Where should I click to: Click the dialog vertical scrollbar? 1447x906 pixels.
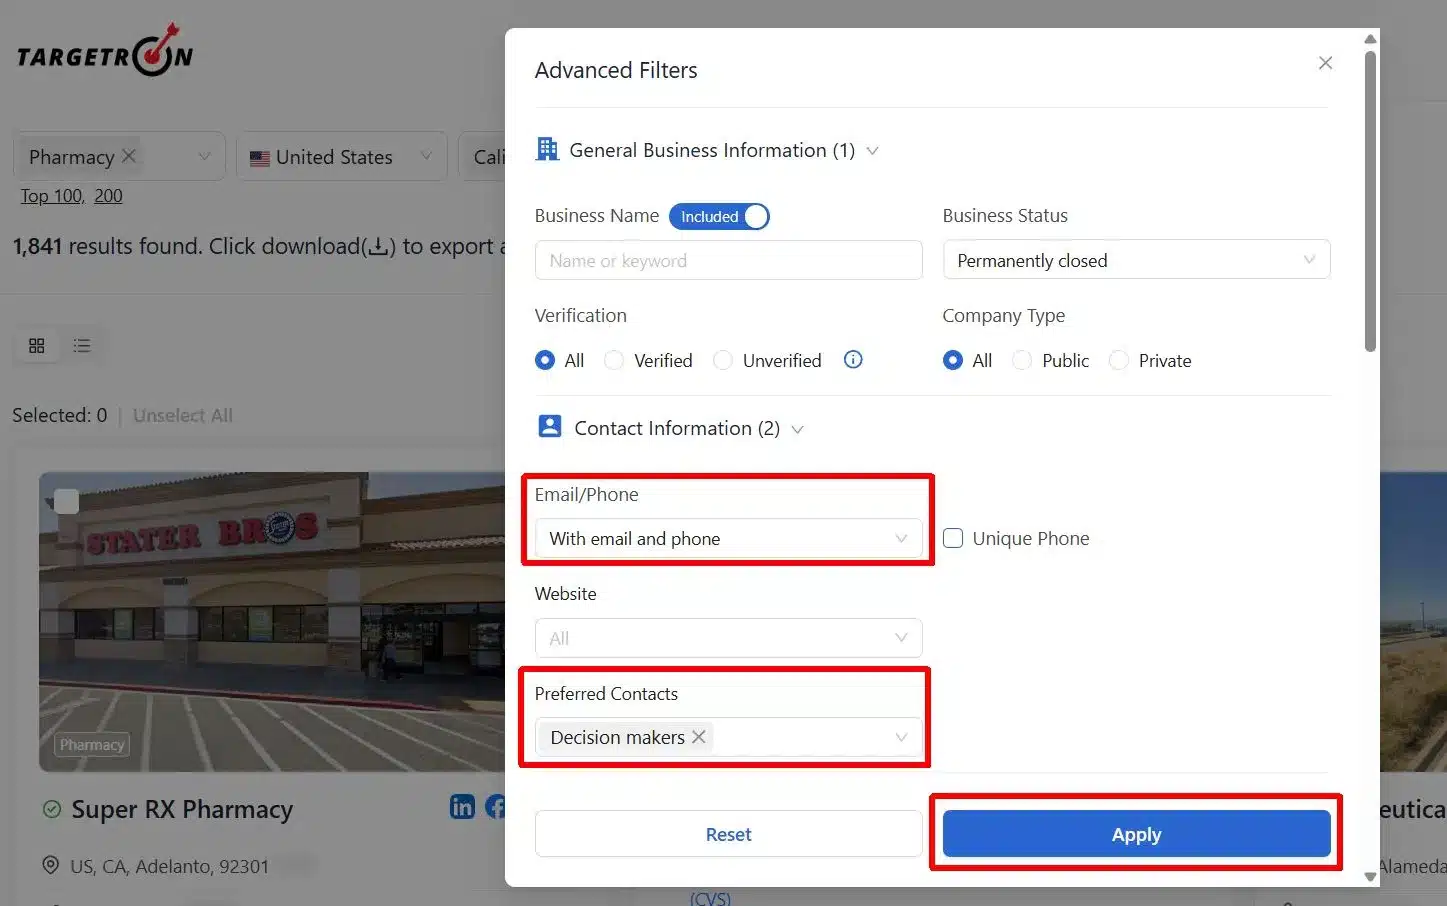click(1370, 200)
